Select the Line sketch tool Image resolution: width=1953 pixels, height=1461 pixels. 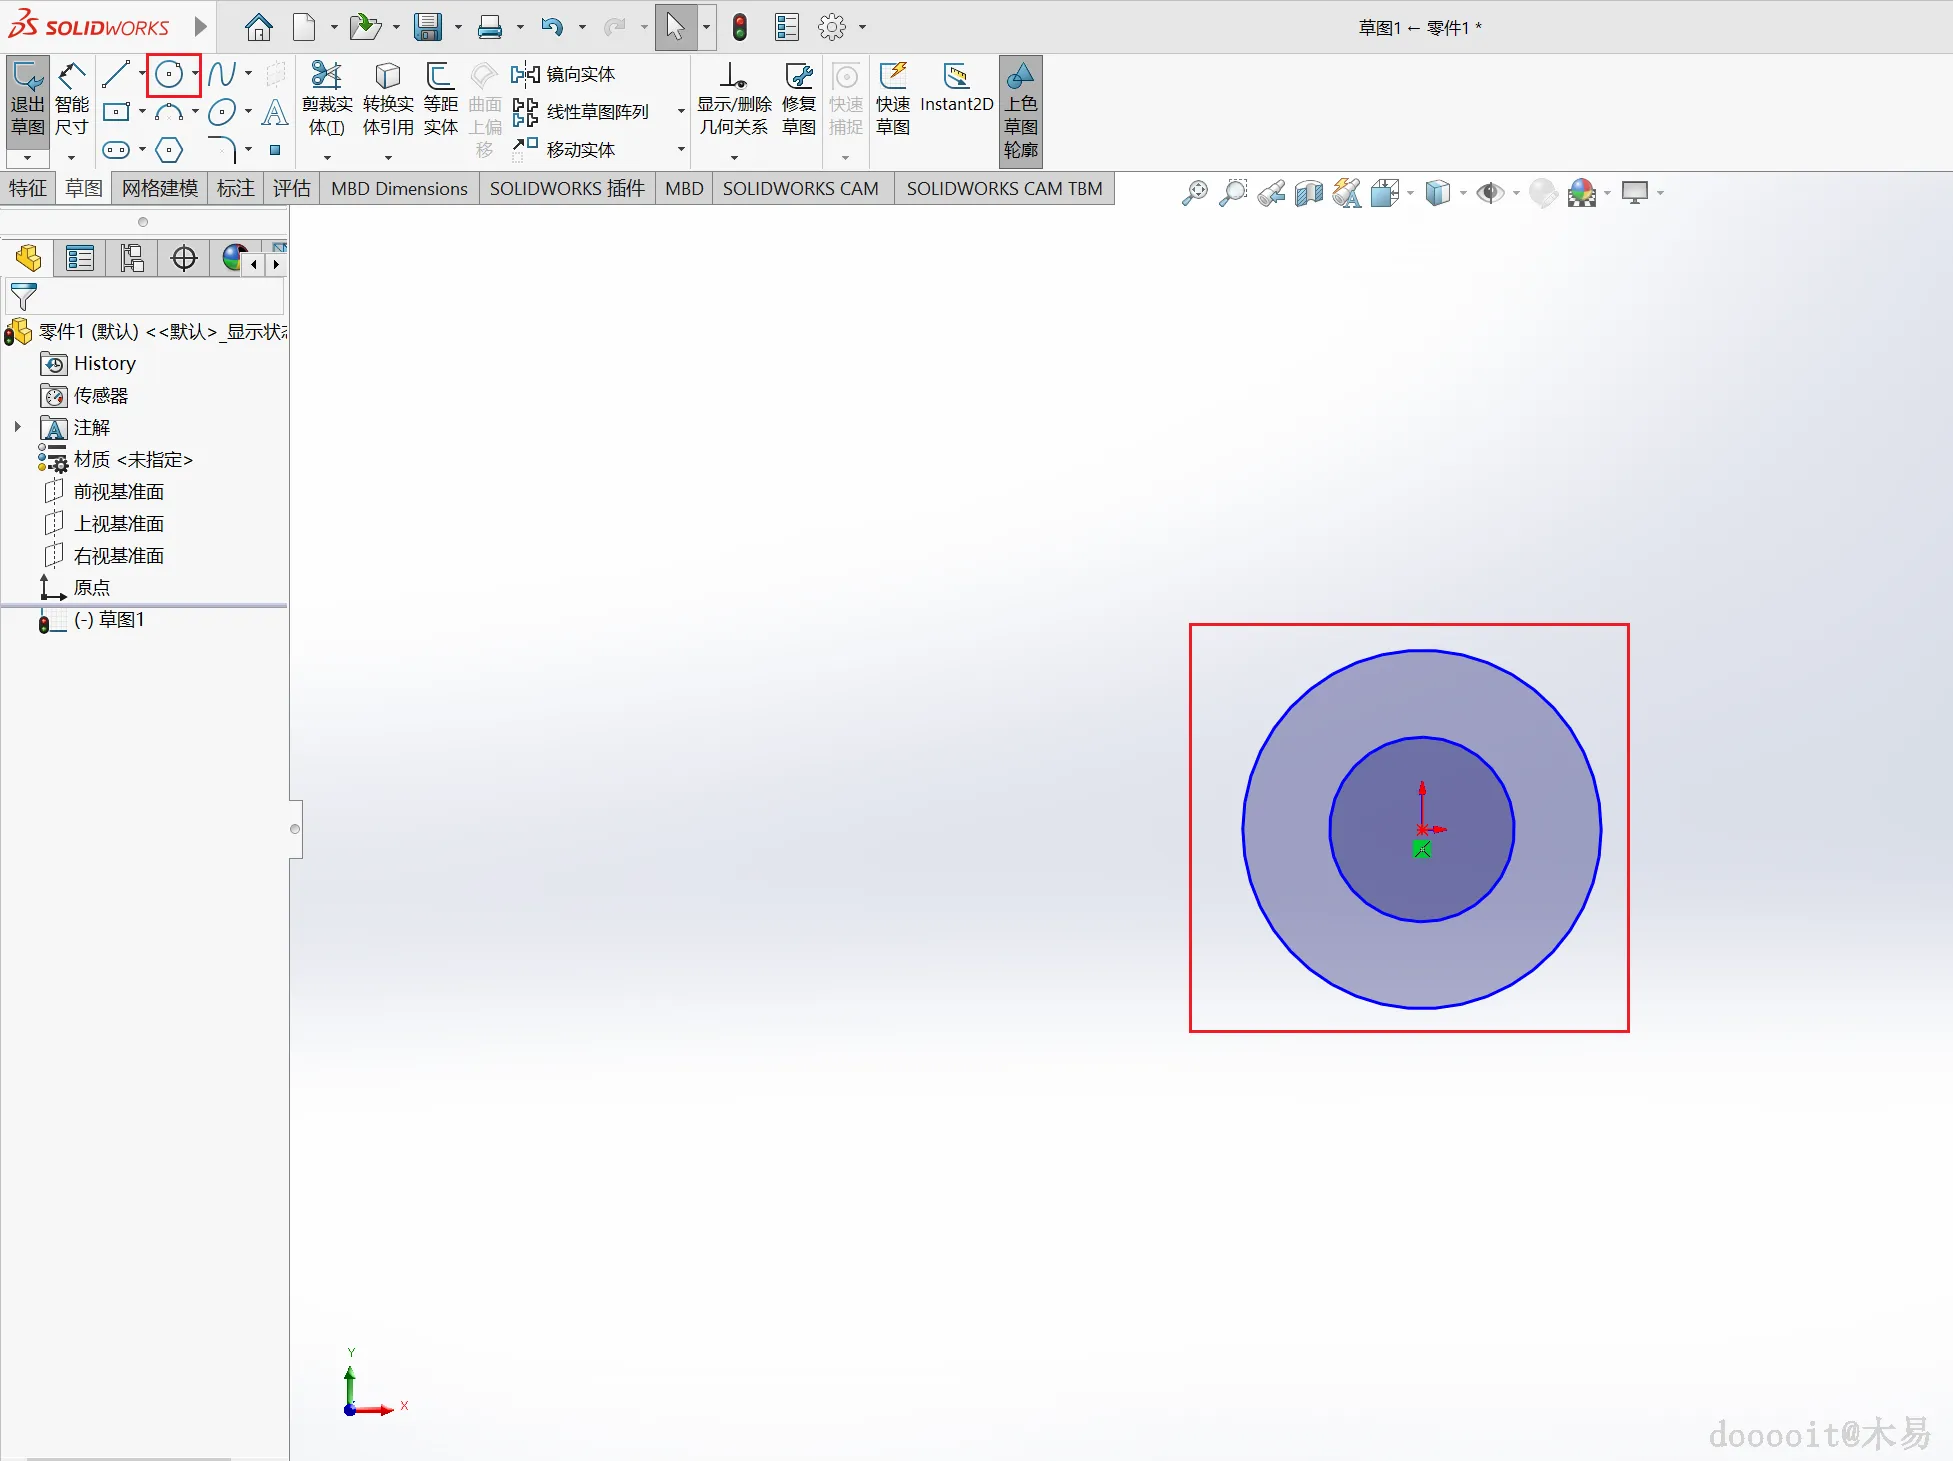click(x=116, y=74)
